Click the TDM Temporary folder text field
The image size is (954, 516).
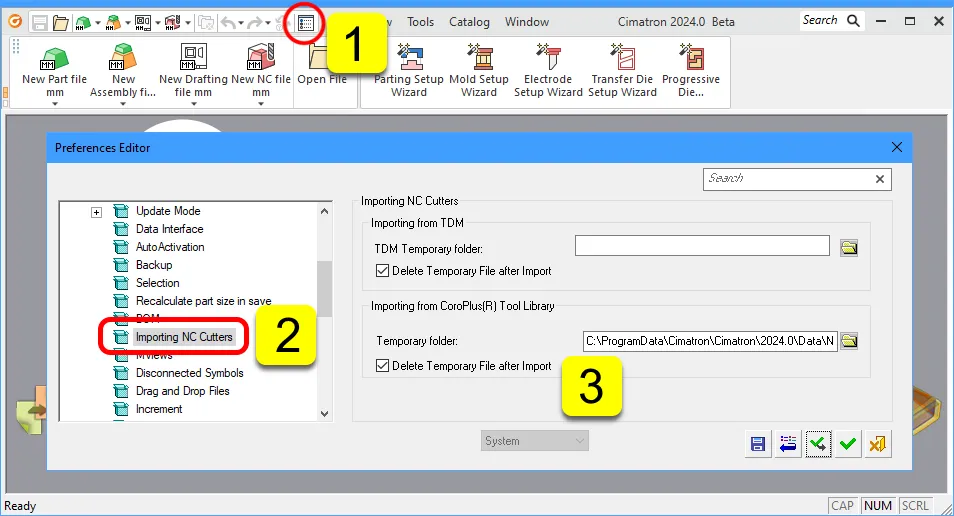[702, 247]
